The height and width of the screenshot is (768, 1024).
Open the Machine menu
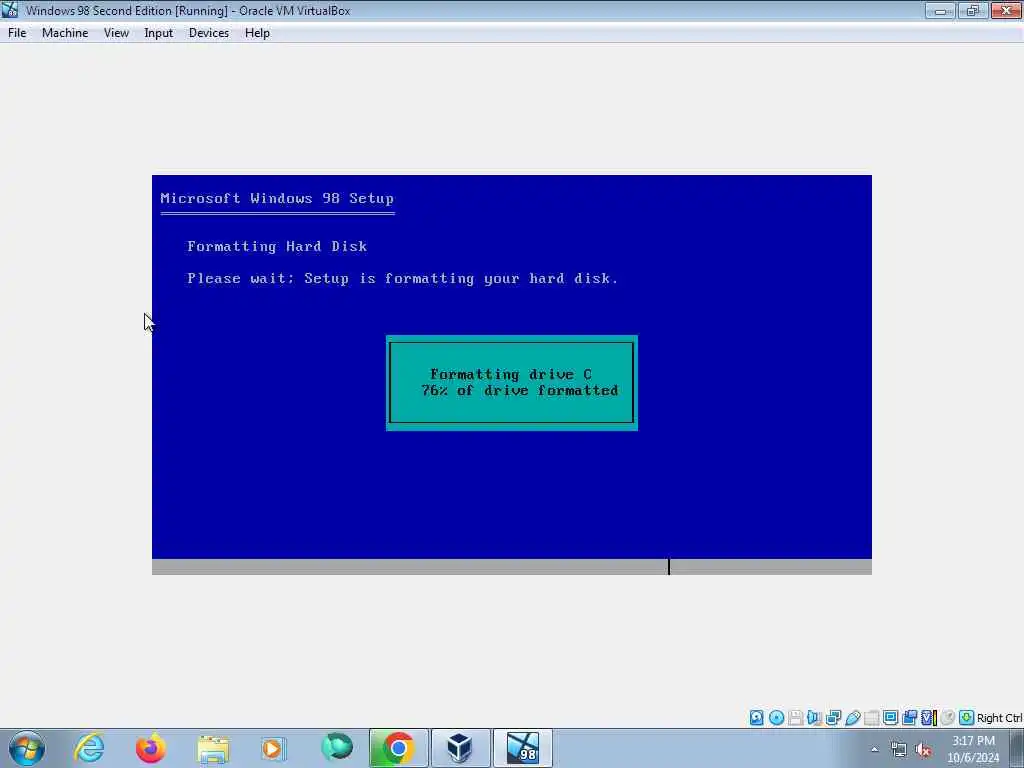click(65, 33)
